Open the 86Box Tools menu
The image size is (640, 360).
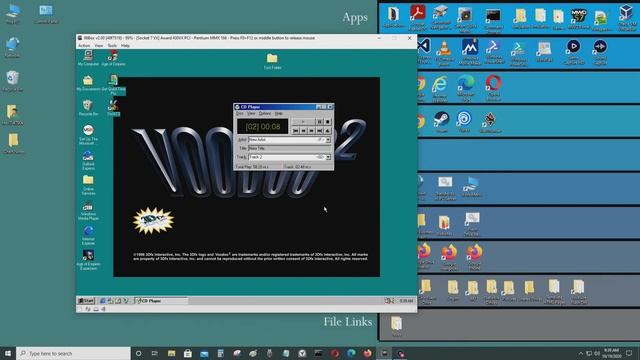[112, 46]
